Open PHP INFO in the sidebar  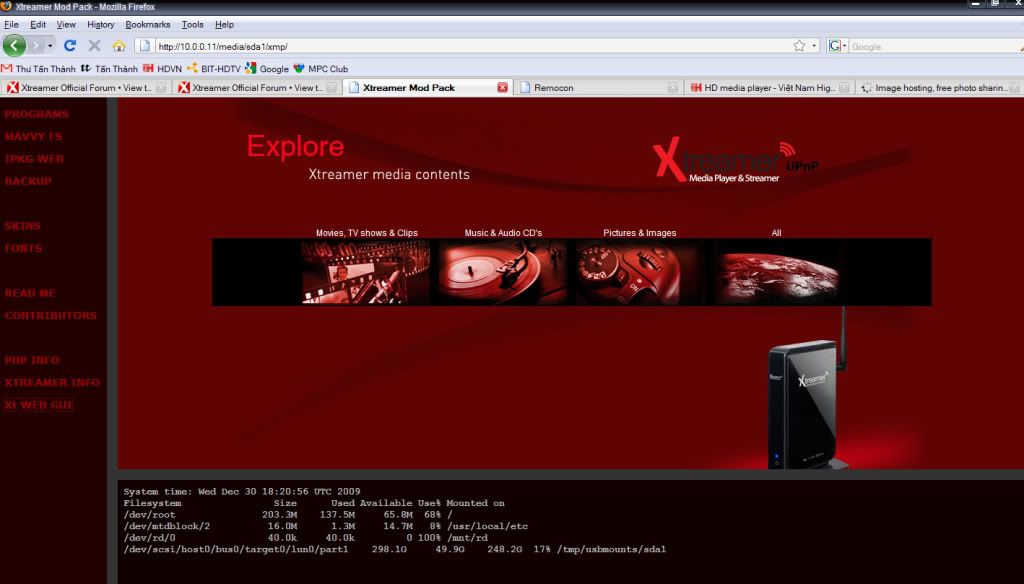point(31,361)
